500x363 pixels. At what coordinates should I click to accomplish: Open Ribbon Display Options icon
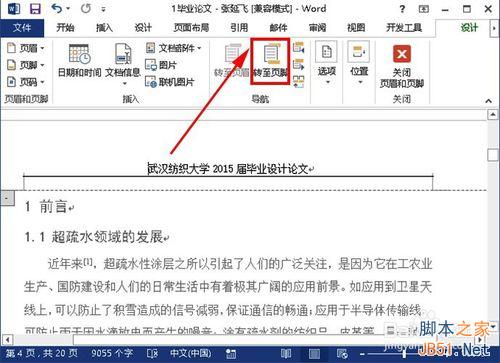(x=424, y=9)
